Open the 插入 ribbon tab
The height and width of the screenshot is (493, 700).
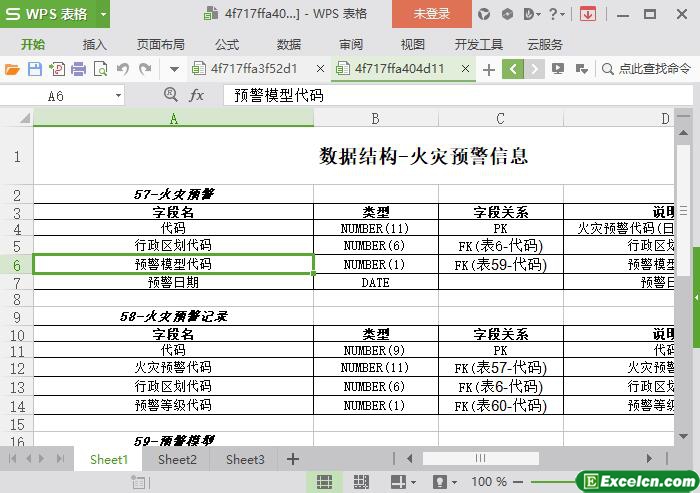pyautogui.click(x=95, y=45)
